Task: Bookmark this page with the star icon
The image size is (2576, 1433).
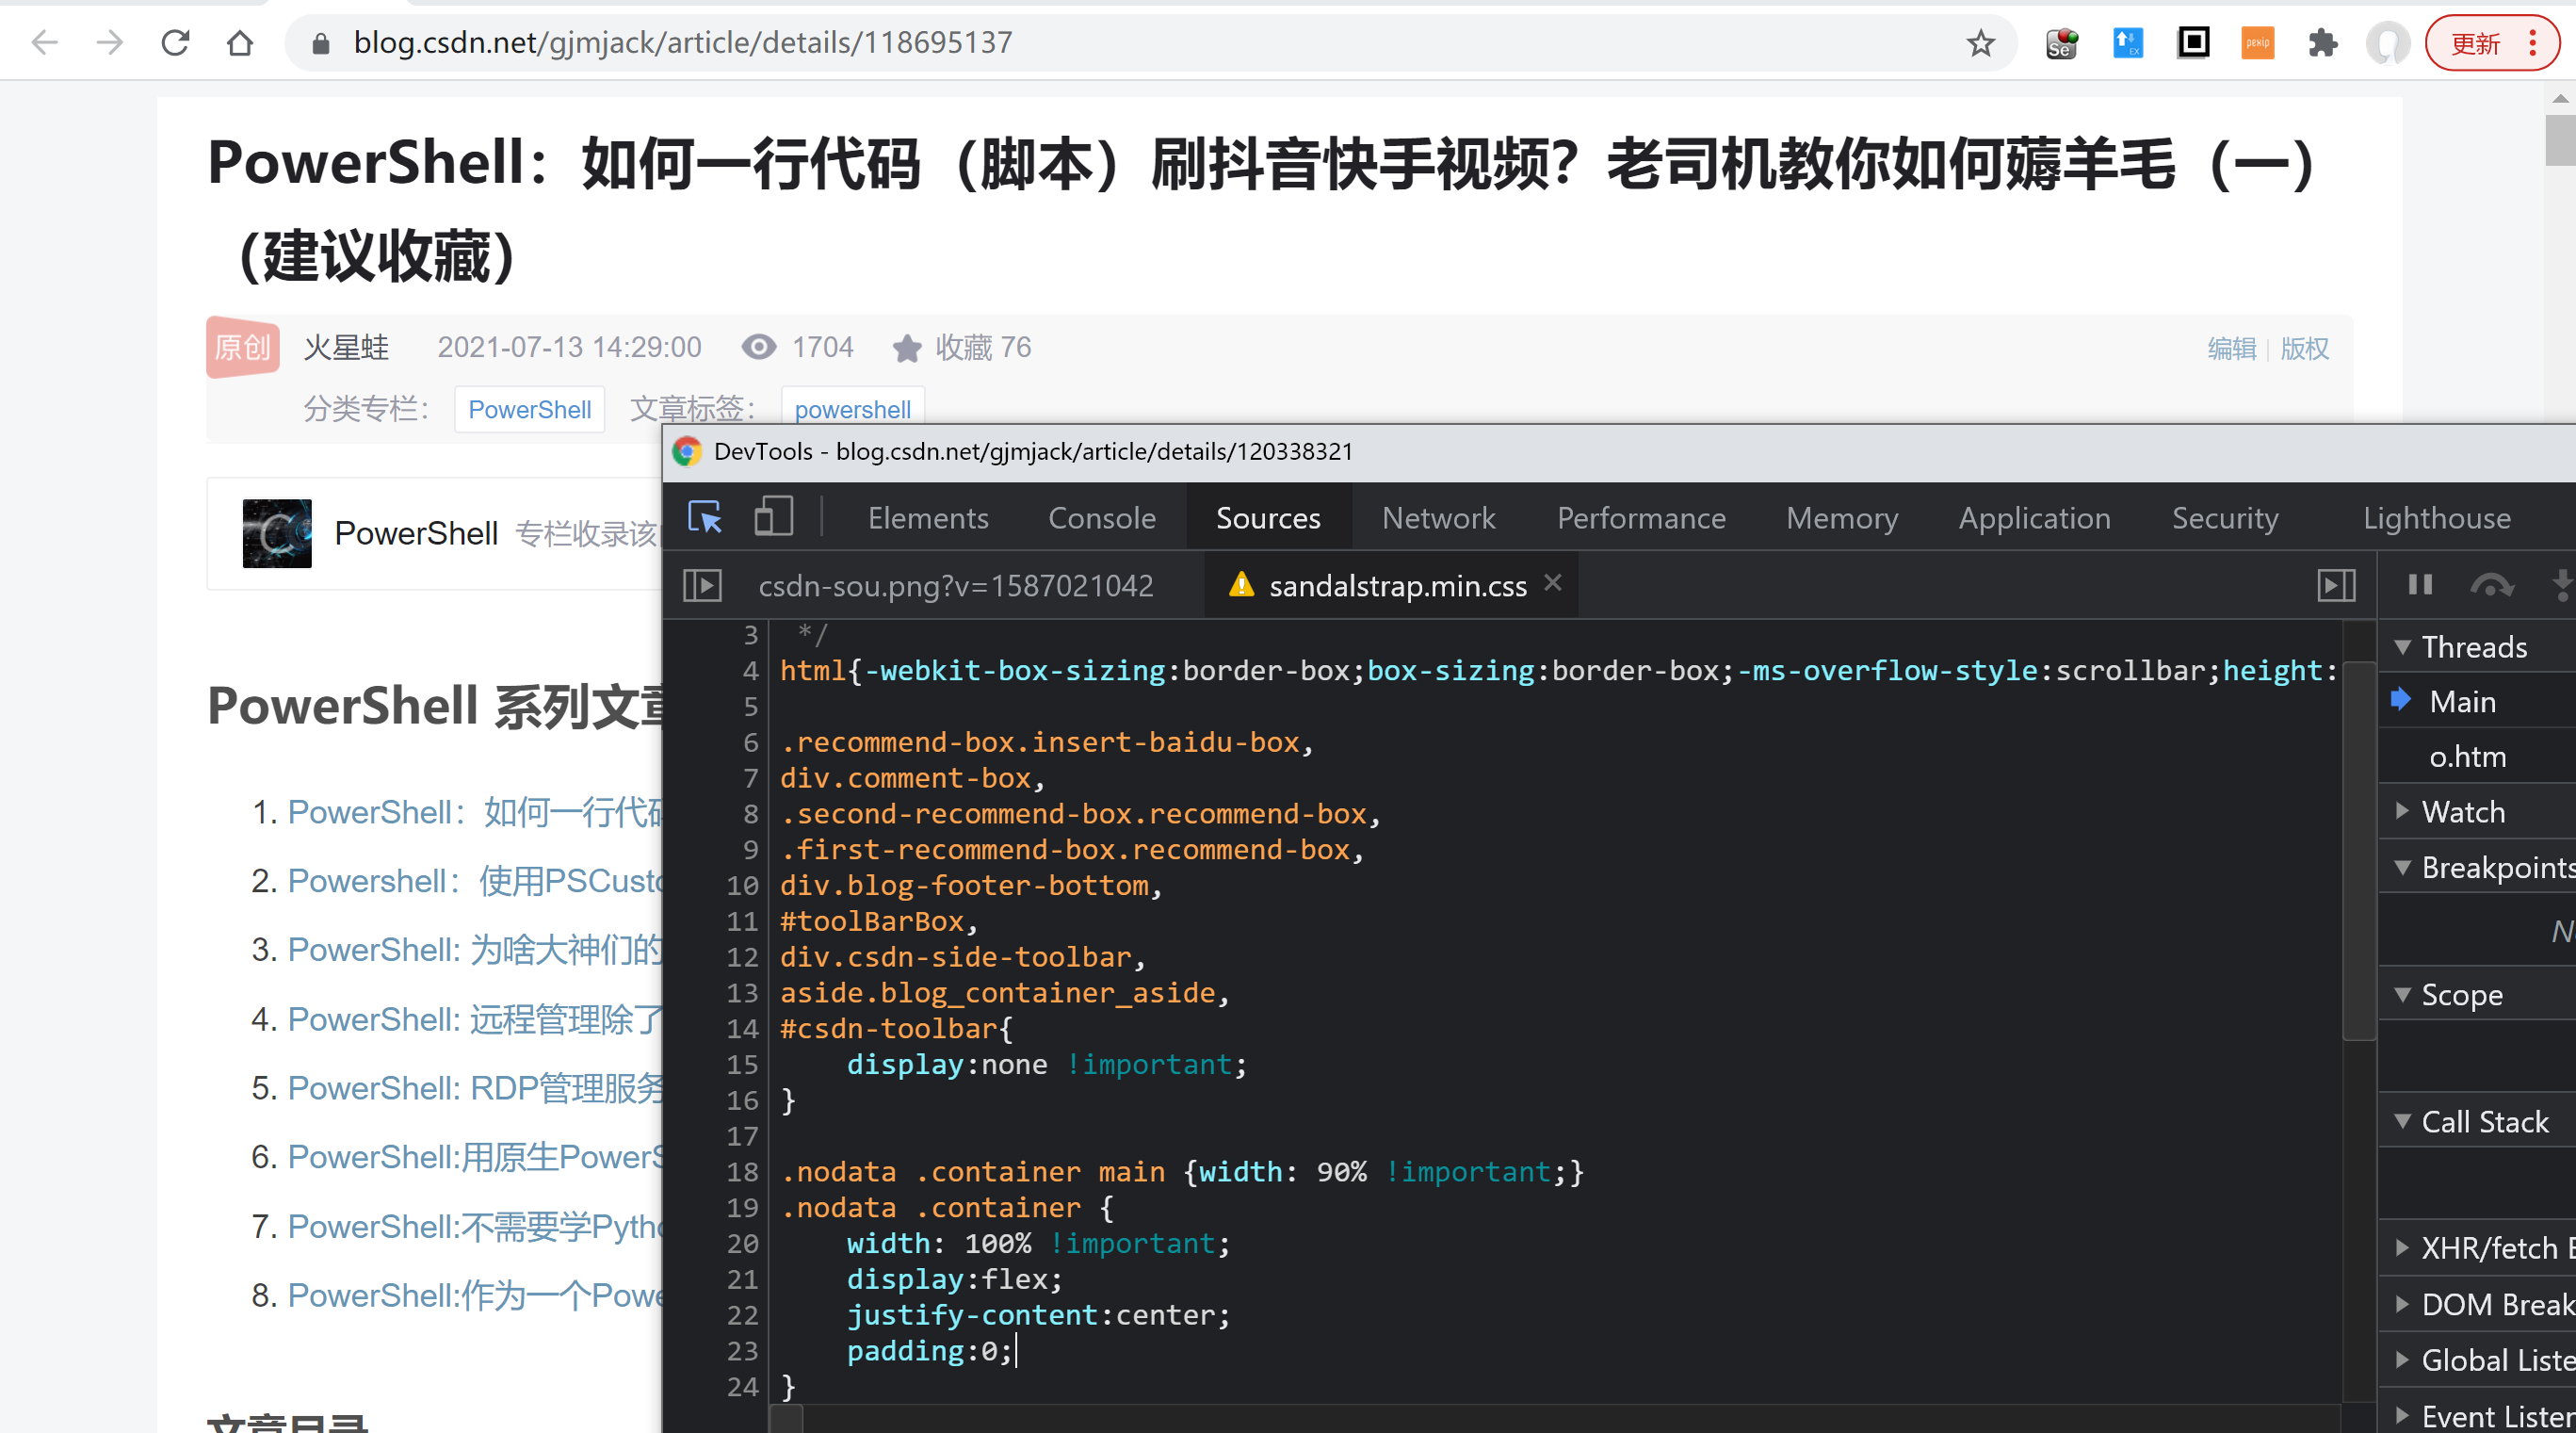Action: (x=1980, y=43)
